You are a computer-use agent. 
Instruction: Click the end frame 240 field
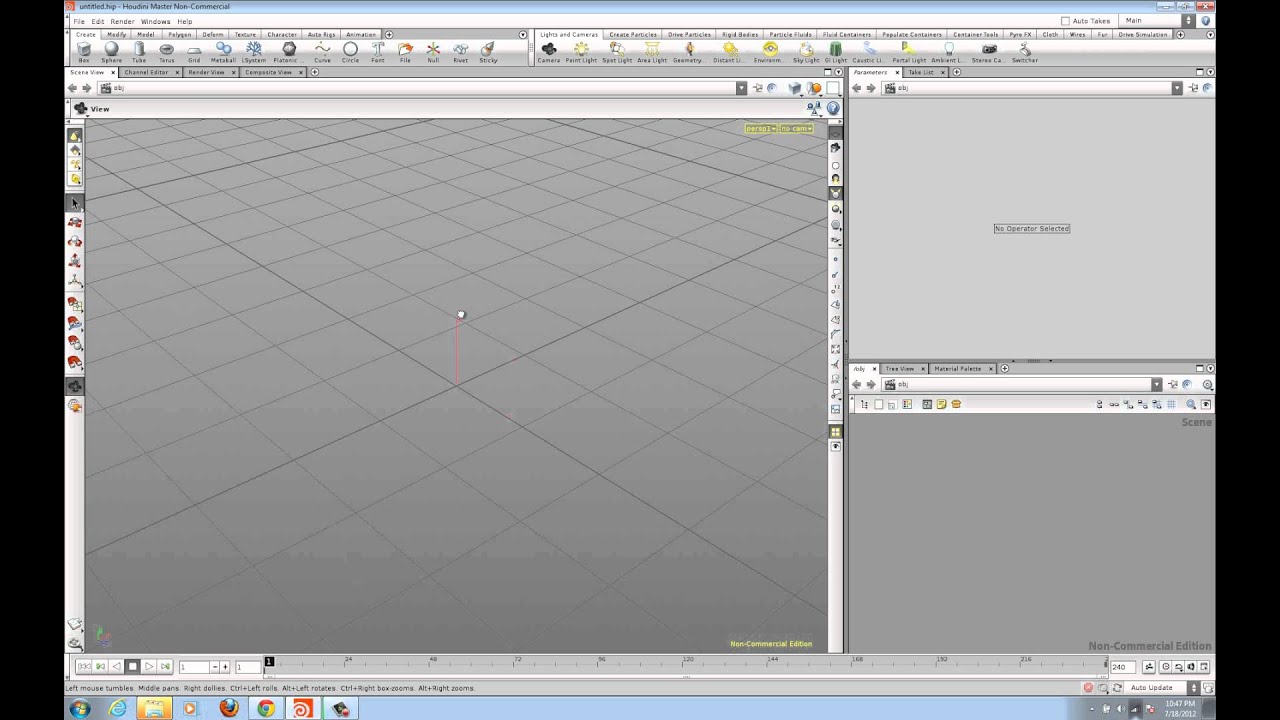pyautogui.click(x=1122, y=667)
